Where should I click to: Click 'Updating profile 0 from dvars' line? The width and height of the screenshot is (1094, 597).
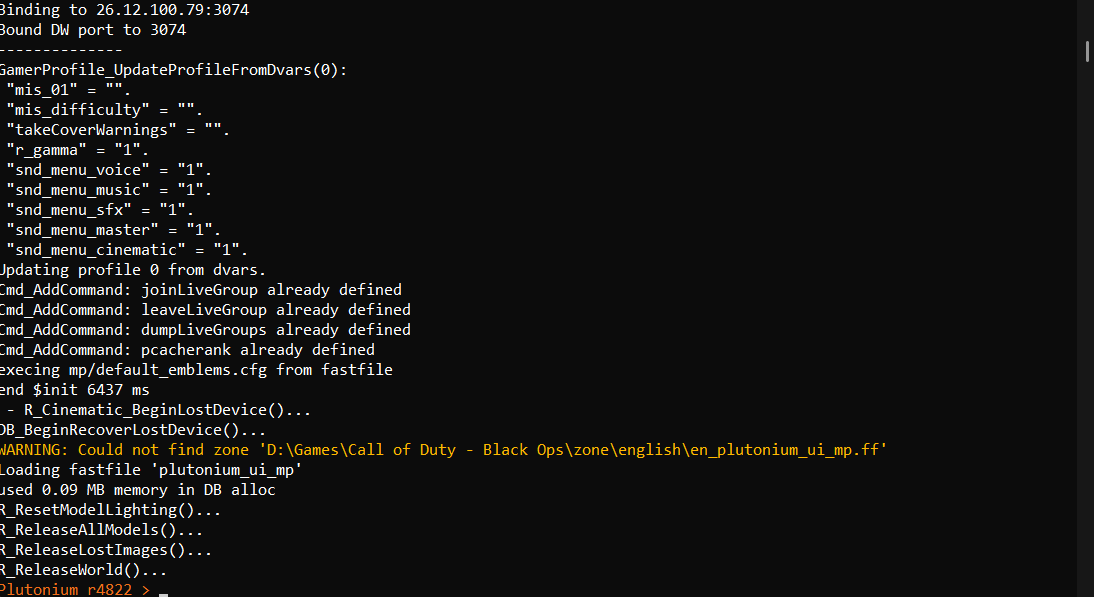click(x=133, y=270)
